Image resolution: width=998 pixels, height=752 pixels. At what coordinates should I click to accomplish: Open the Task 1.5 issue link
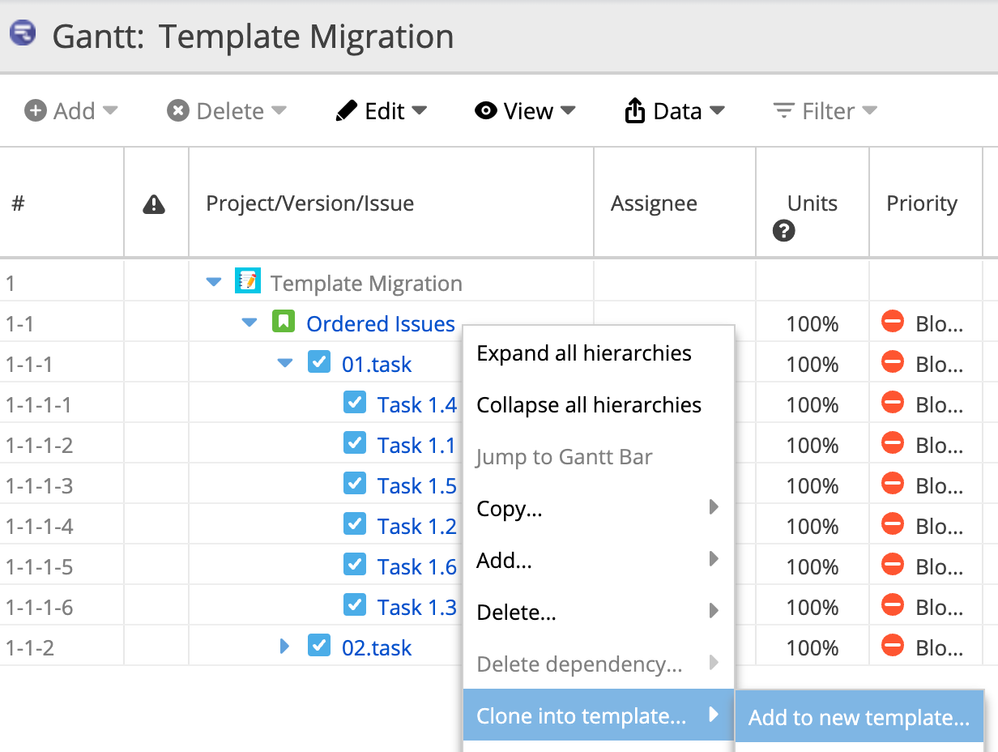[417, 486]
